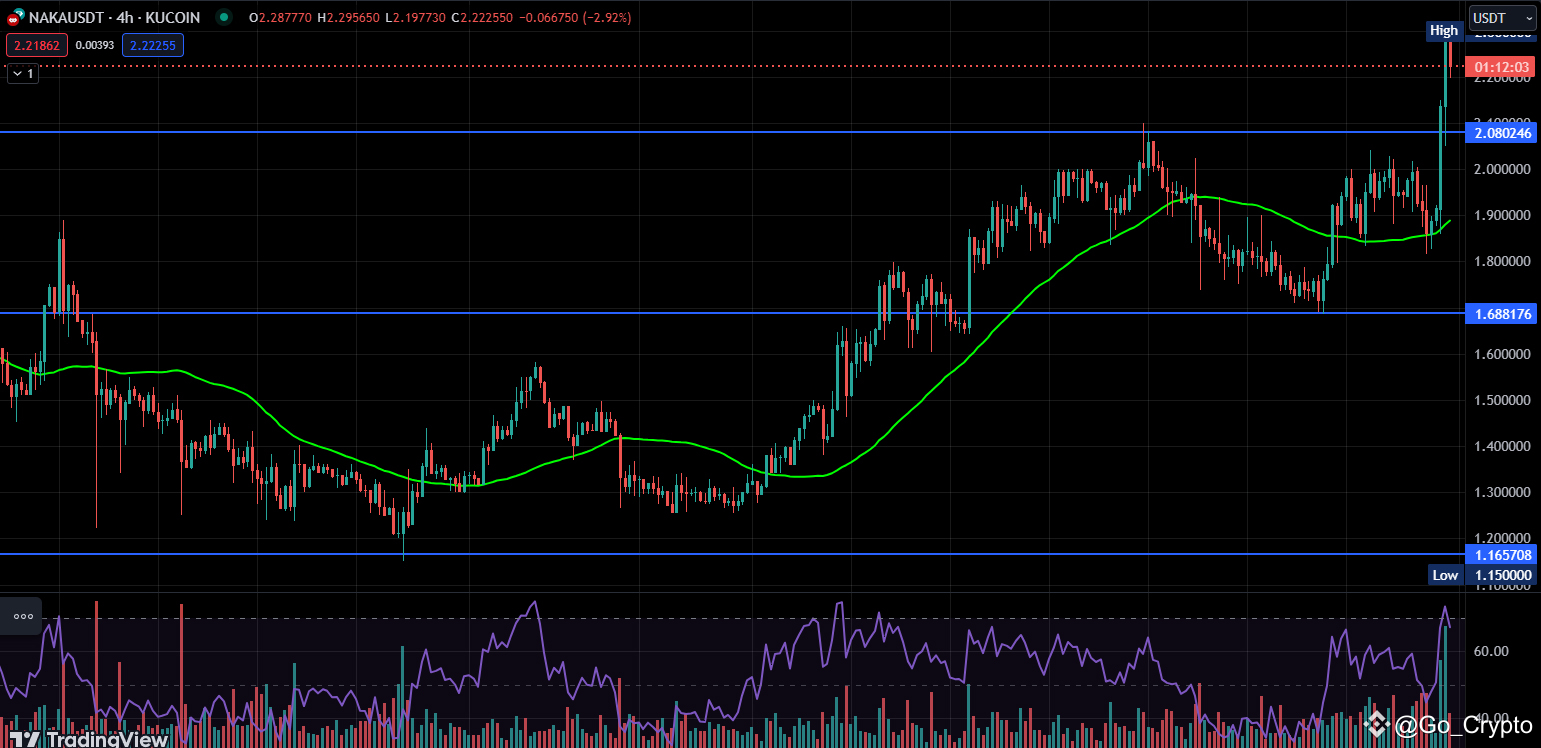This screenshot has height=748, width=1541.
Task: Click the 1.900000 price axis label
Action: tap(1502, 215)
